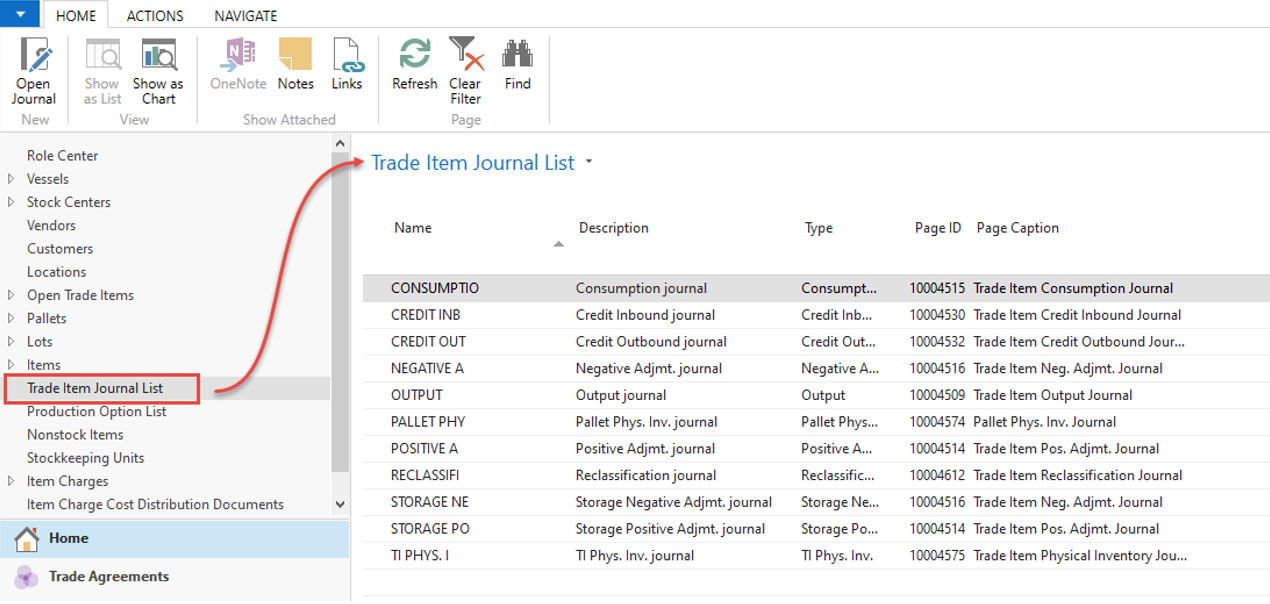The image size is (1270, 604).
Task: Select Production Option List in navigation pane
Action: tap(97, 411)
